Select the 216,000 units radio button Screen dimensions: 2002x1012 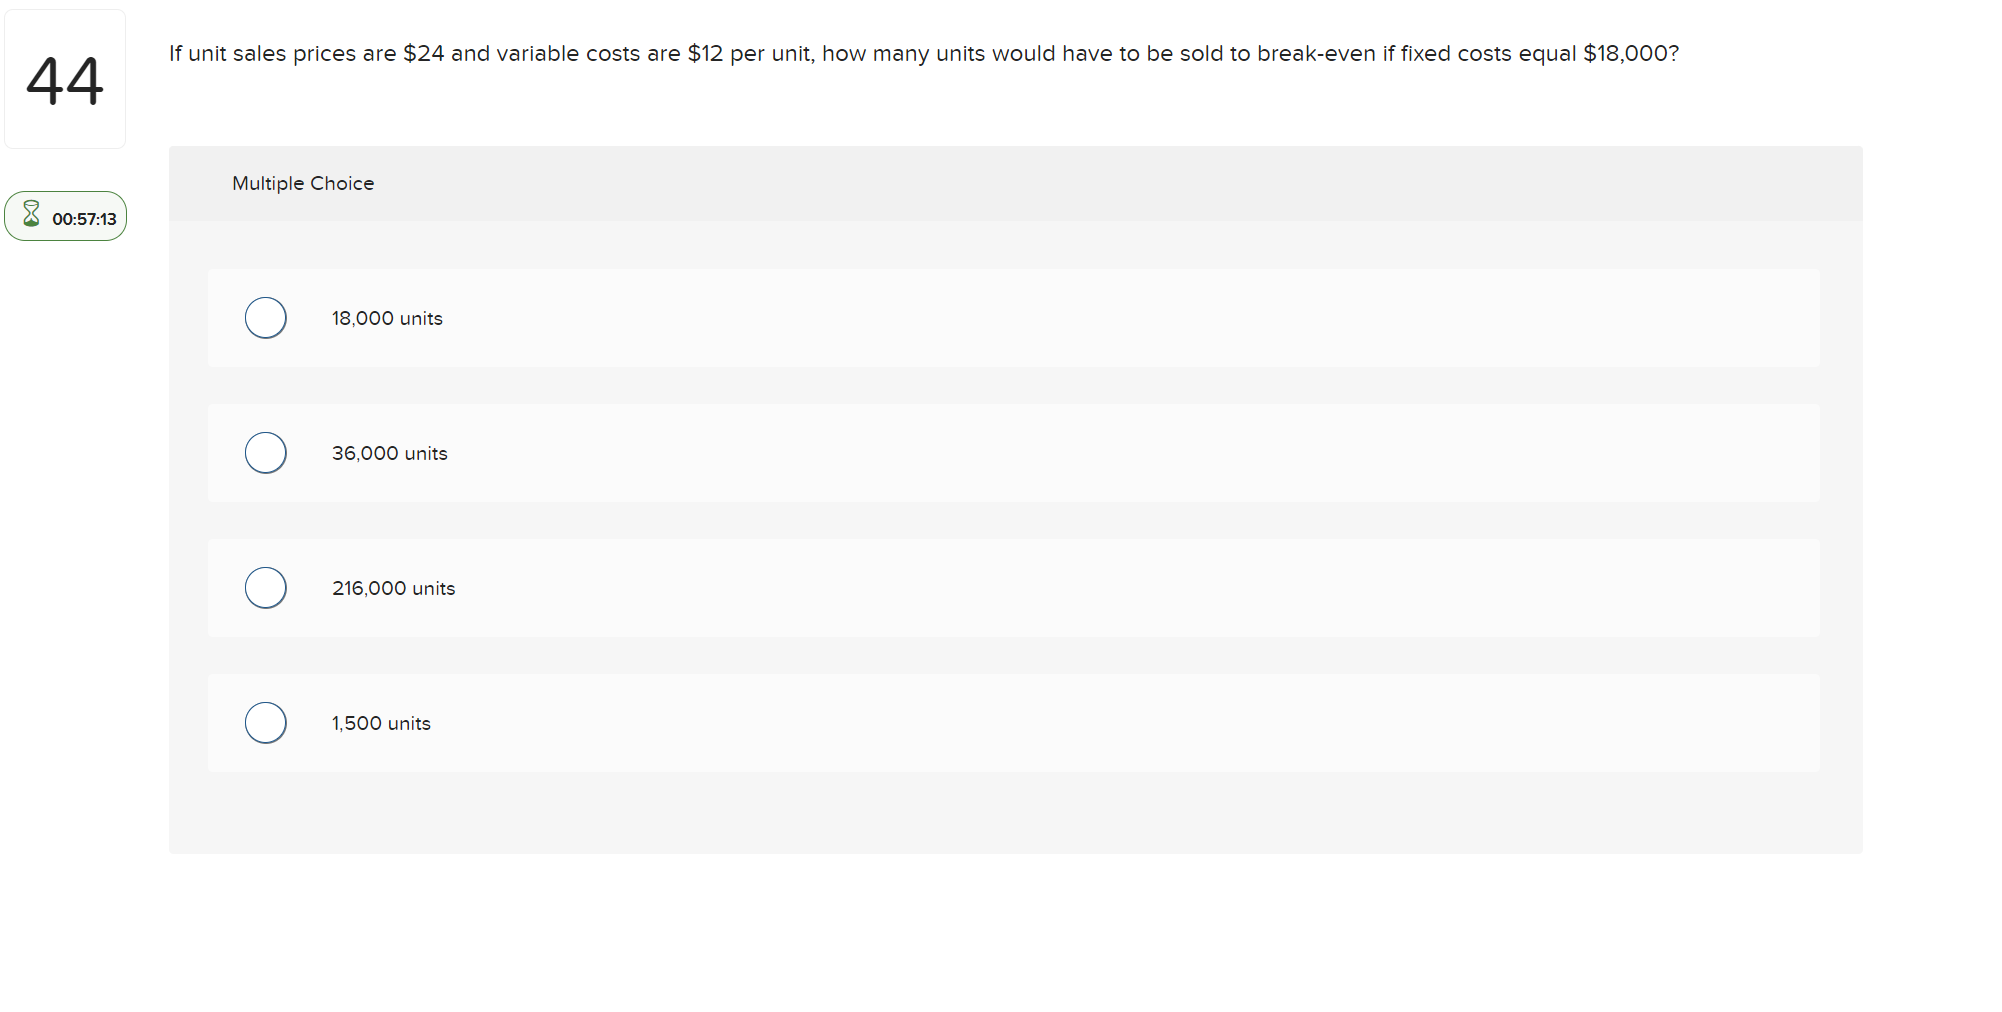tap(265, 587)
